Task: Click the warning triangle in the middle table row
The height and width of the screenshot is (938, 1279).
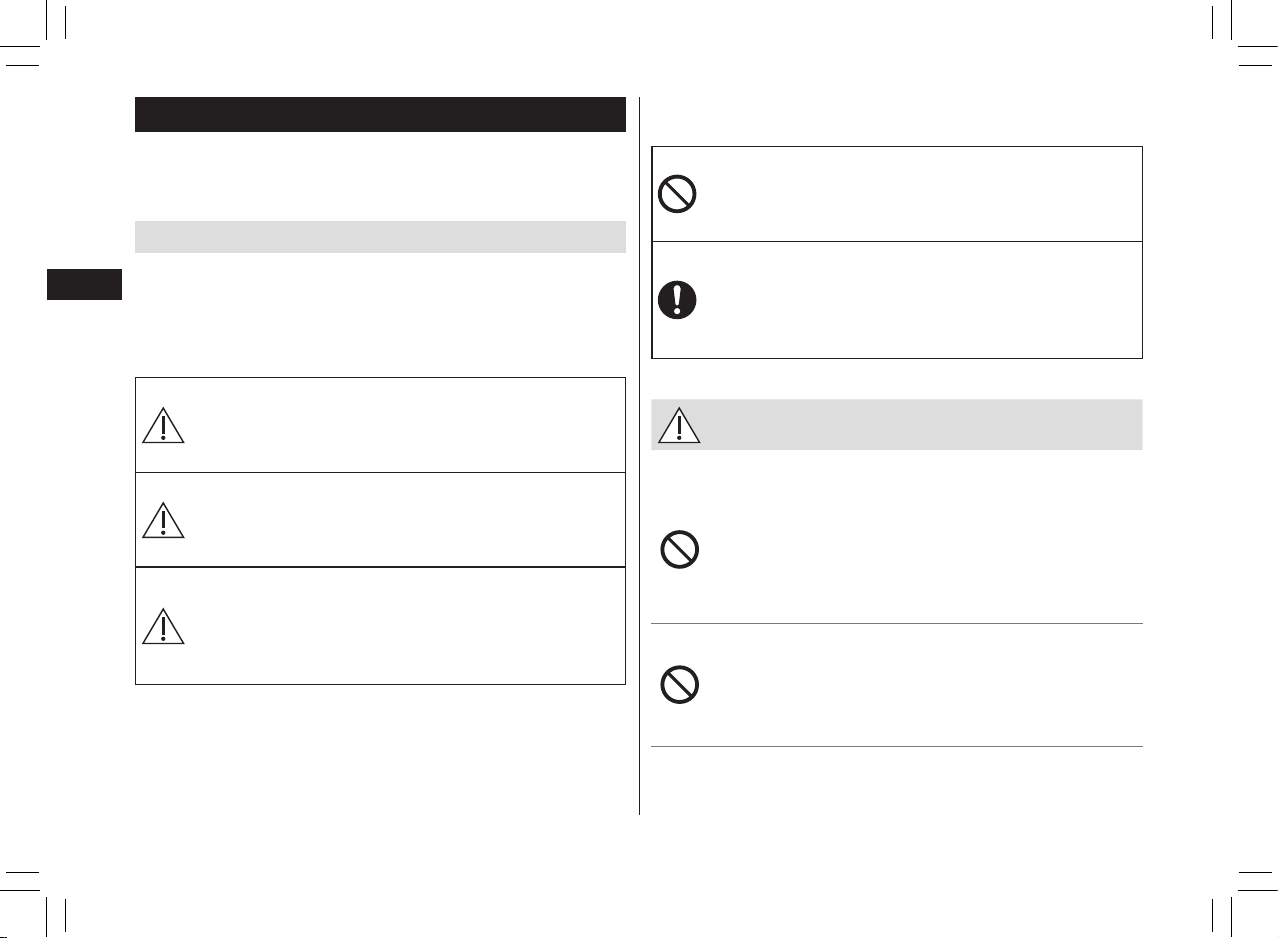Action: [x=163, y=521]
